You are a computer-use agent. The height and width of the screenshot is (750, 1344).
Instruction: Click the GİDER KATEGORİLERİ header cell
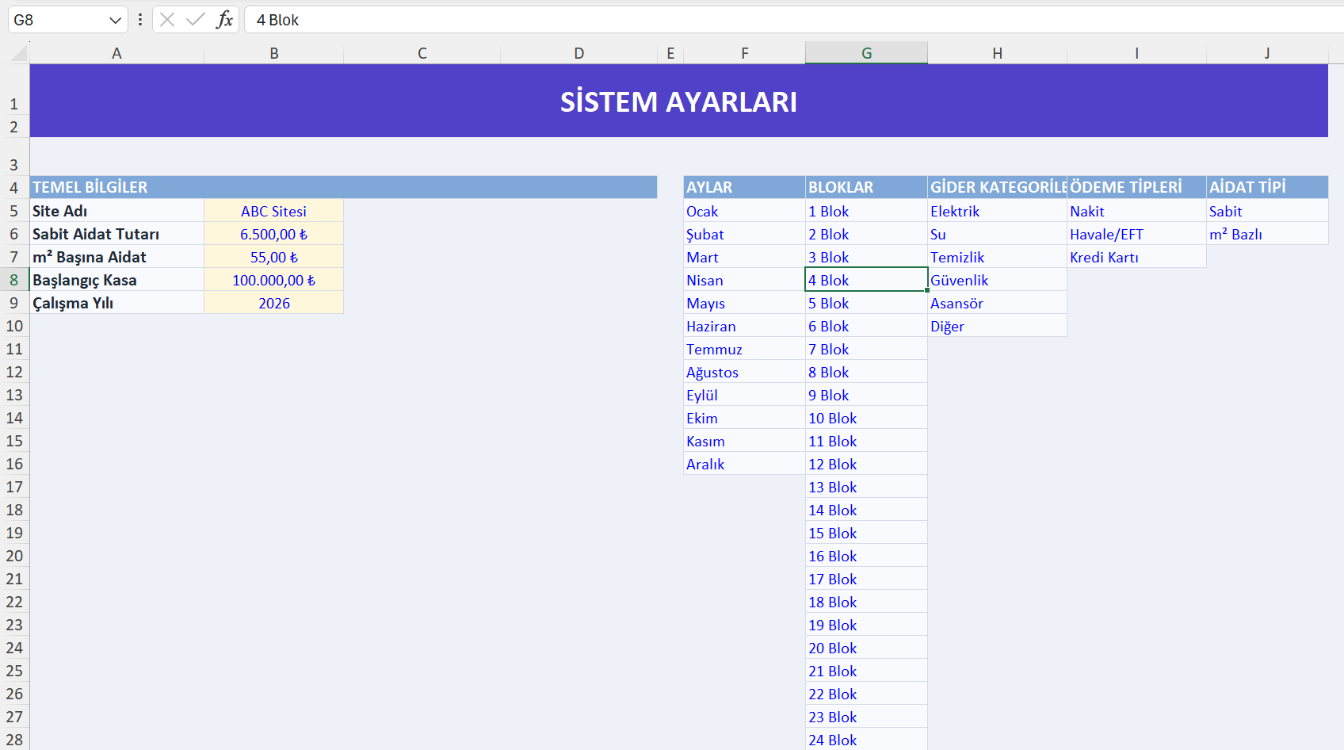coord(998,187)
